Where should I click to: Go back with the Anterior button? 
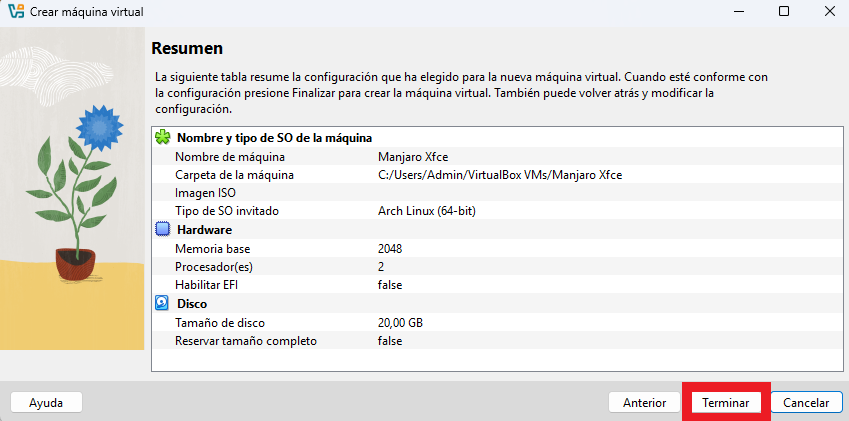coord(644,403)
